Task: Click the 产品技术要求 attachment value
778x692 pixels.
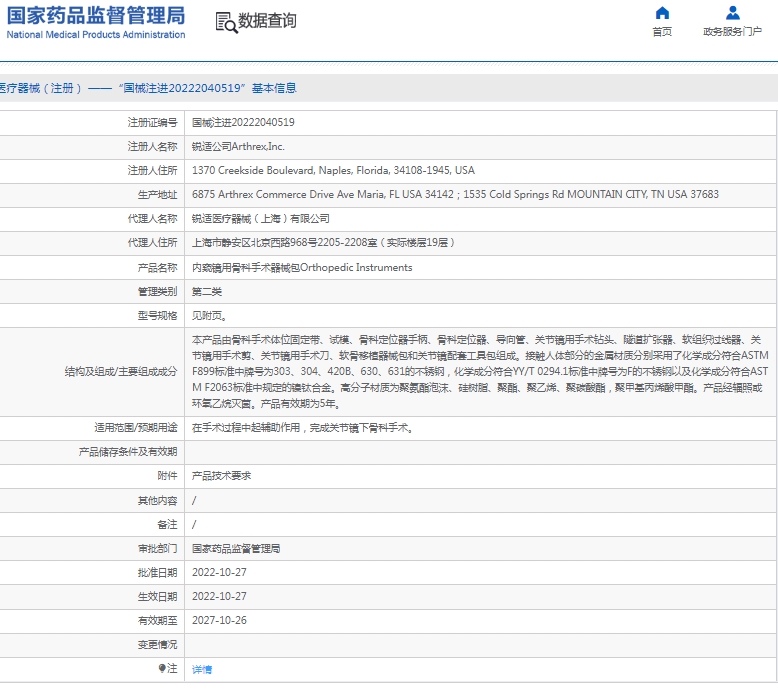Action: pos(221,476)
